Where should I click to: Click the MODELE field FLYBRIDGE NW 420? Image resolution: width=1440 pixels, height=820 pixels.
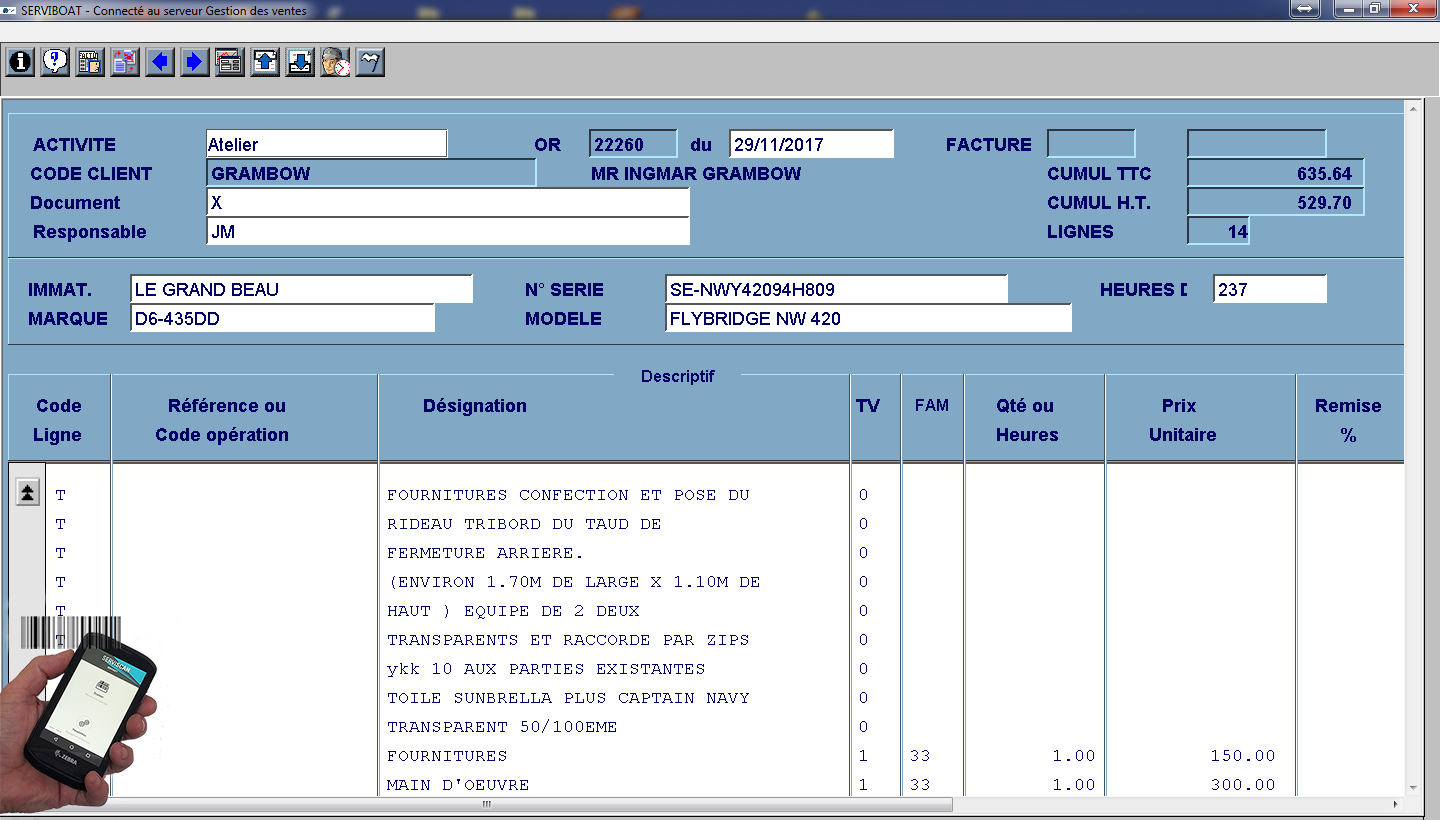coord(867,318)
